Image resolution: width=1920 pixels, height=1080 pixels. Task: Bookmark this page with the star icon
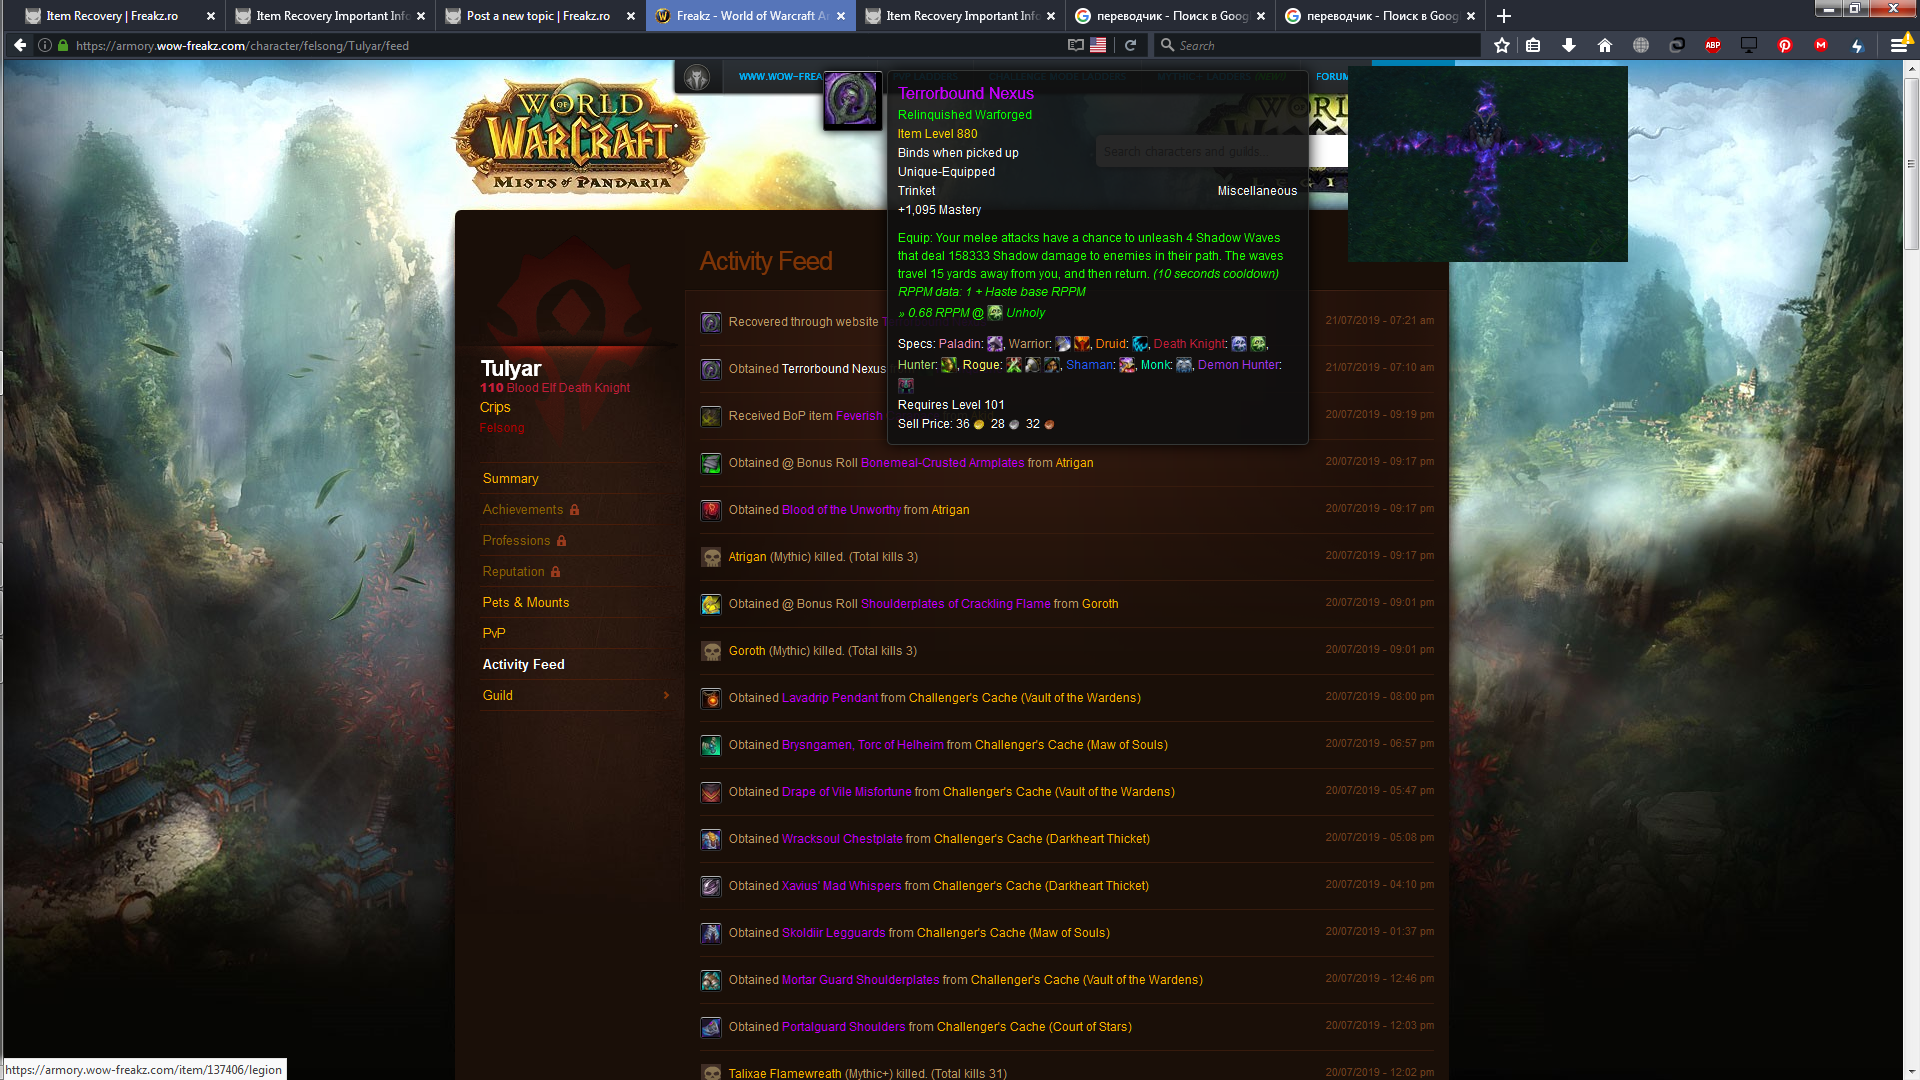point(1502,45)
